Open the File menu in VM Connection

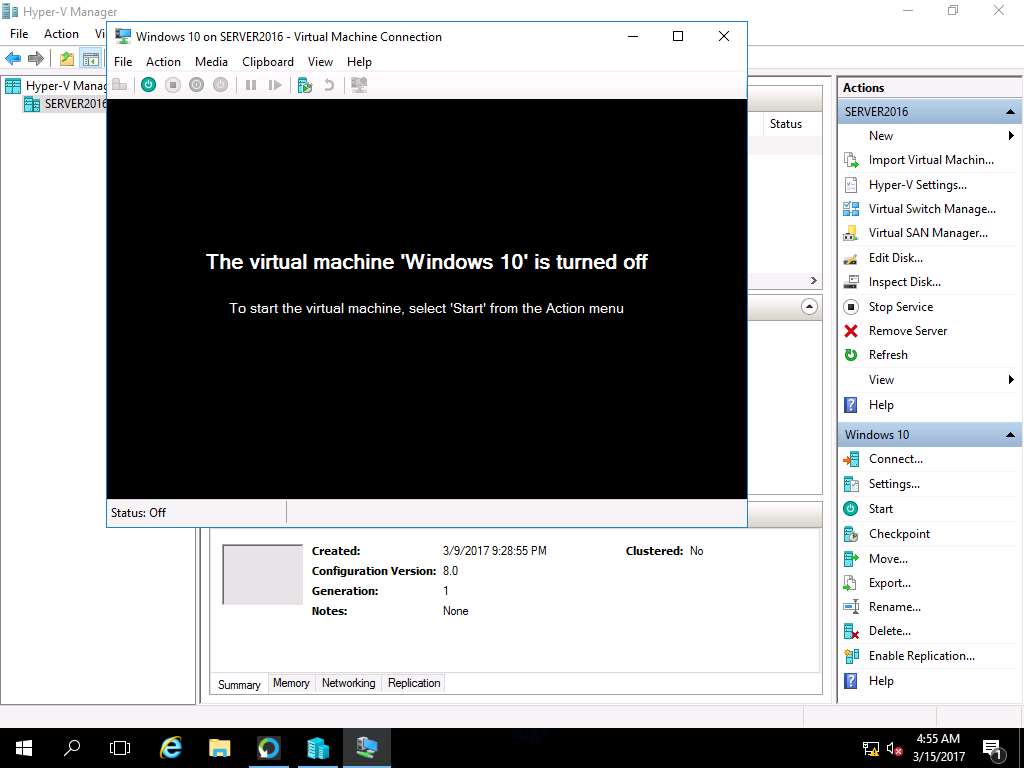(123, 61)
